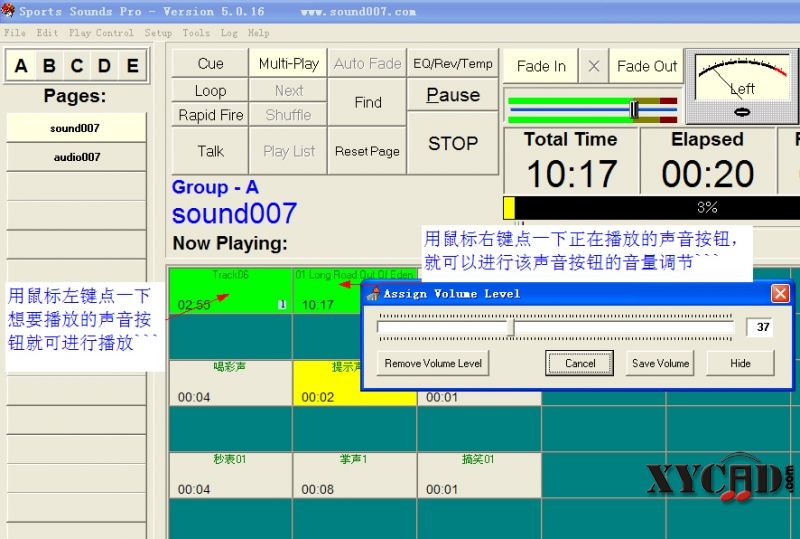800x539 pixels.
Task: Select the sound007 page
Action: (x=76, y=128)
